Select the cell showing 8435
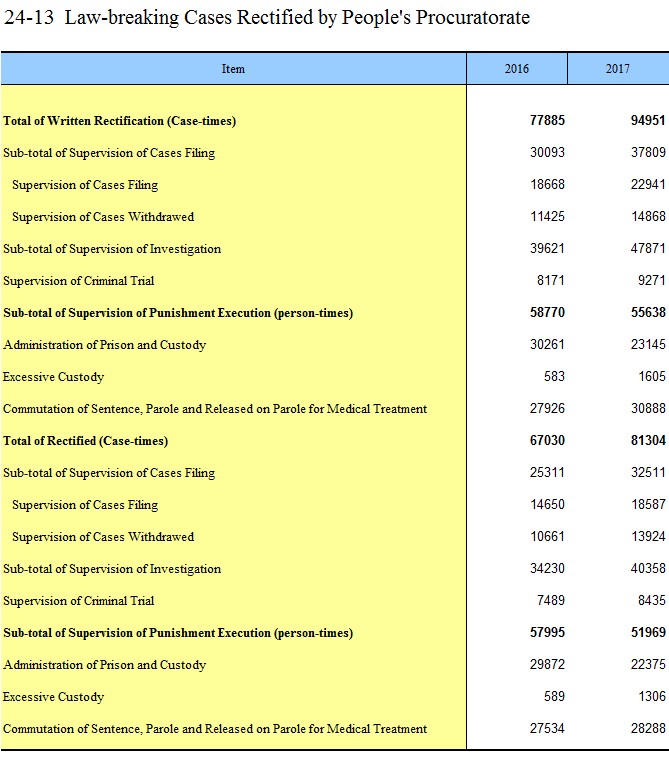Screen dimensions: 669x783 [x=652, y=600]
